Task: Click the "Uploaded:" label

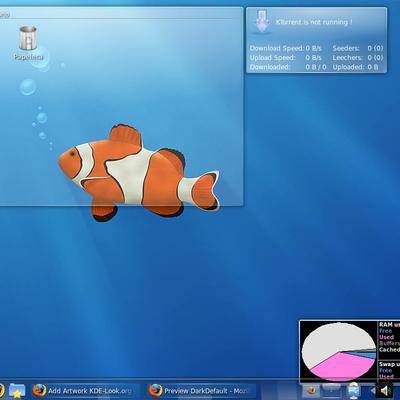Action: pos(348,67)
